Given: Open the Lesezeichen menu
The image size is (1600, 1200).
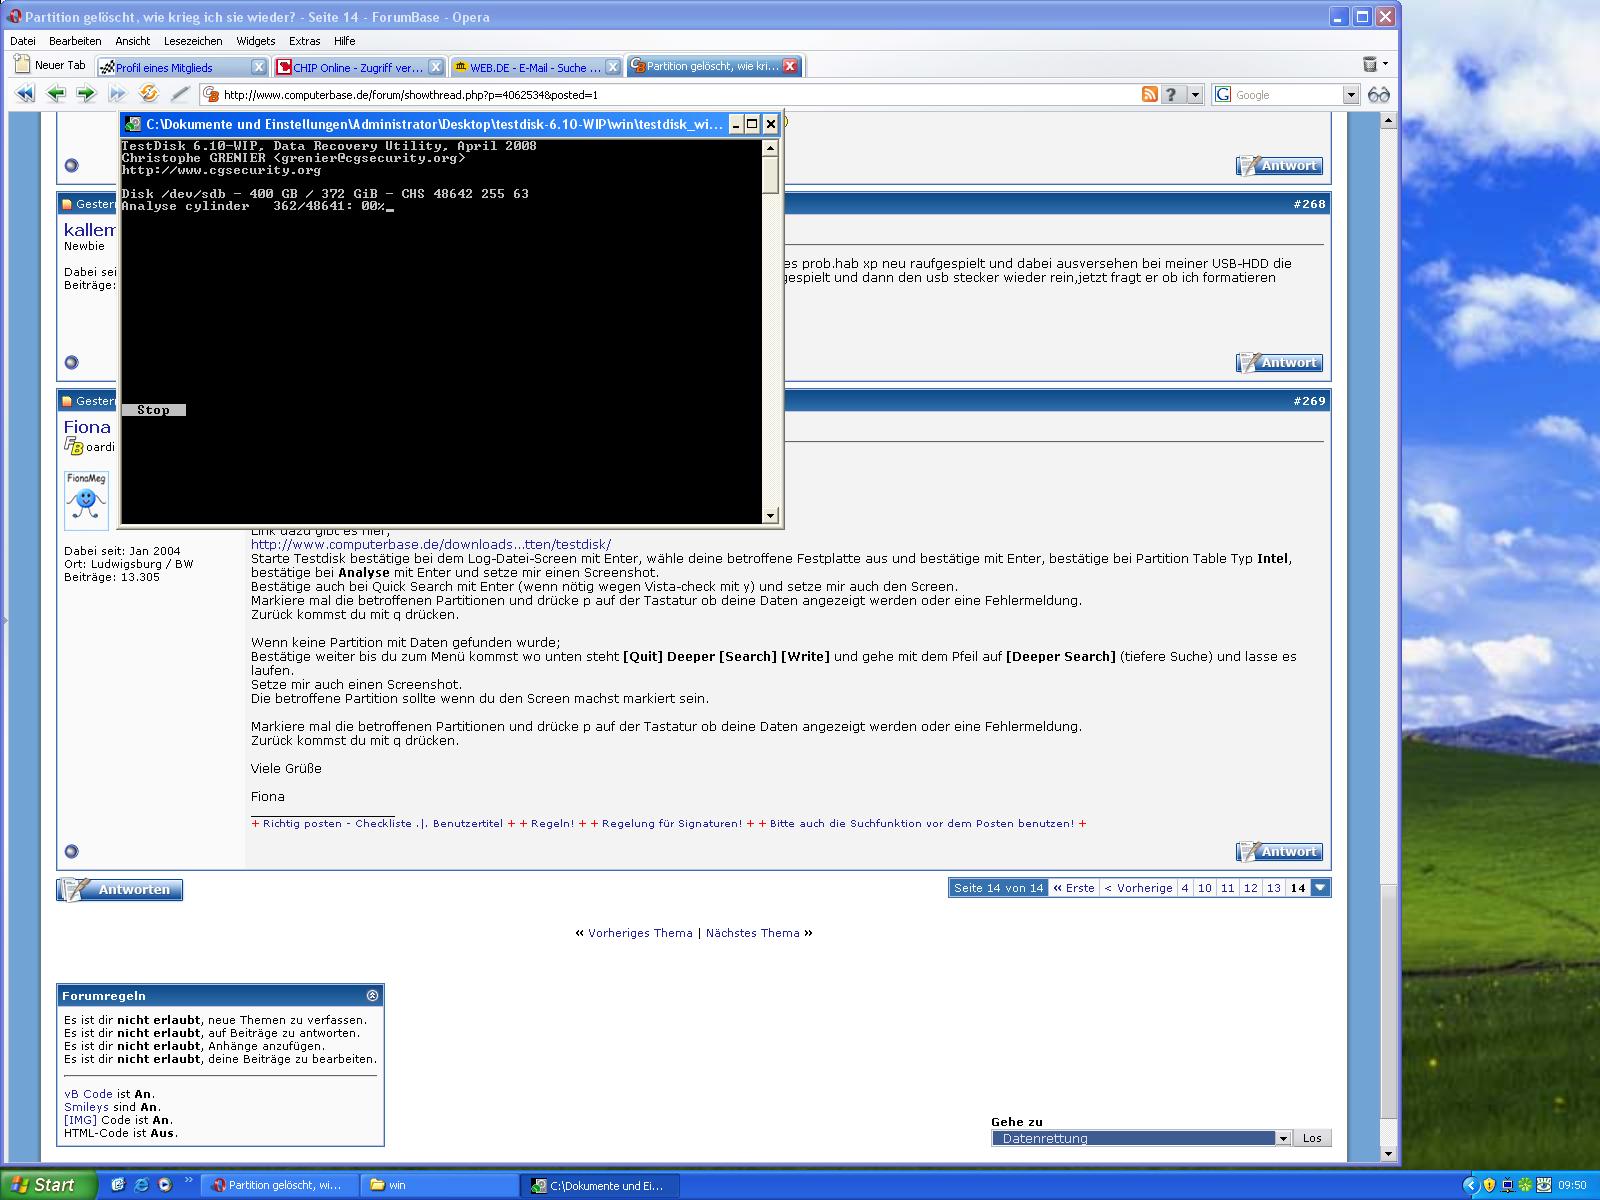Looking at the screenshot, I should [x=193, y=41].
